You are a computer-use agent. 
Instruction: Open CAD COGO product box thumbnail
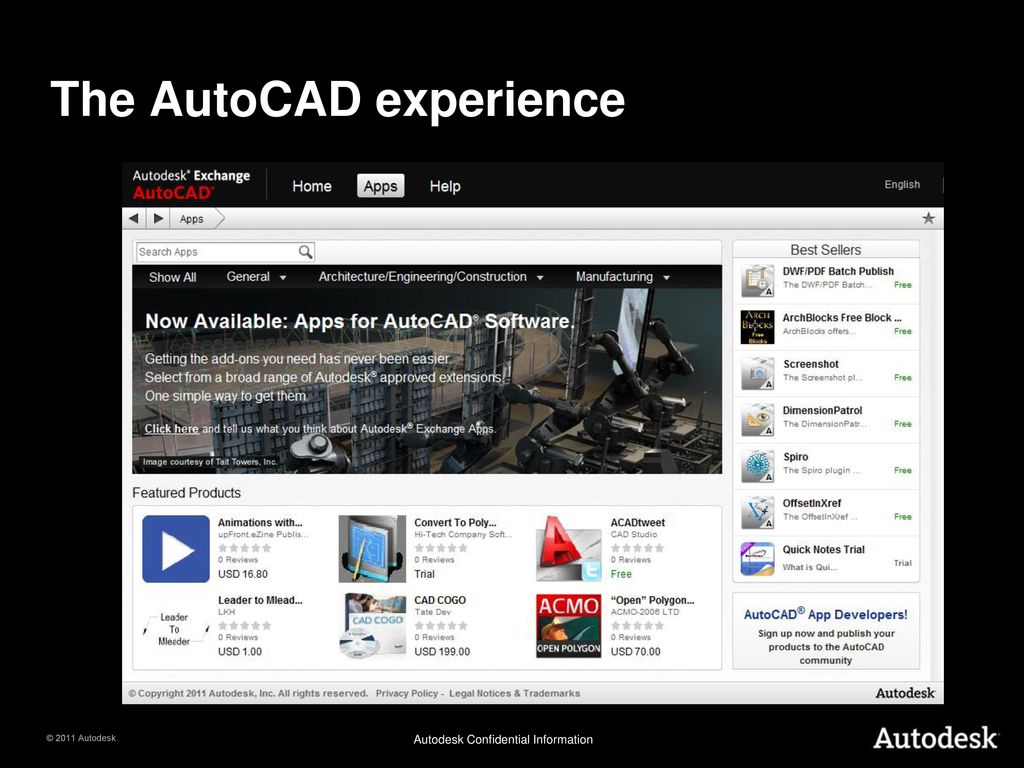(x=372, y=626)
